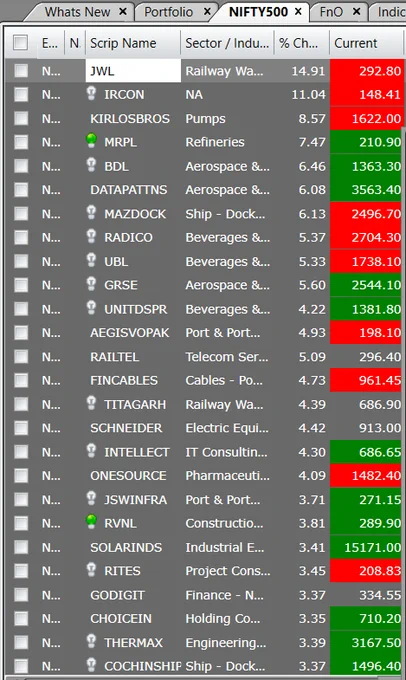Check the box for SOLARINDS row
The height and width of the screenshot is (680, 406).
click(x=21, y=547)
